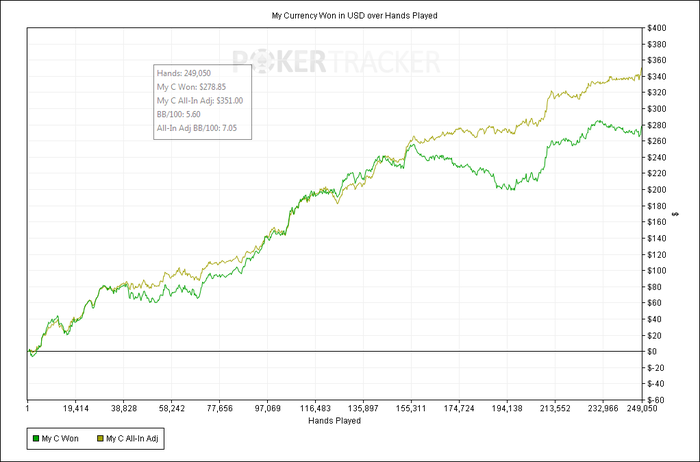Screen dimensions: 700x462
Task: Click the $260 y-axis label
Action: tap(657, 141)
